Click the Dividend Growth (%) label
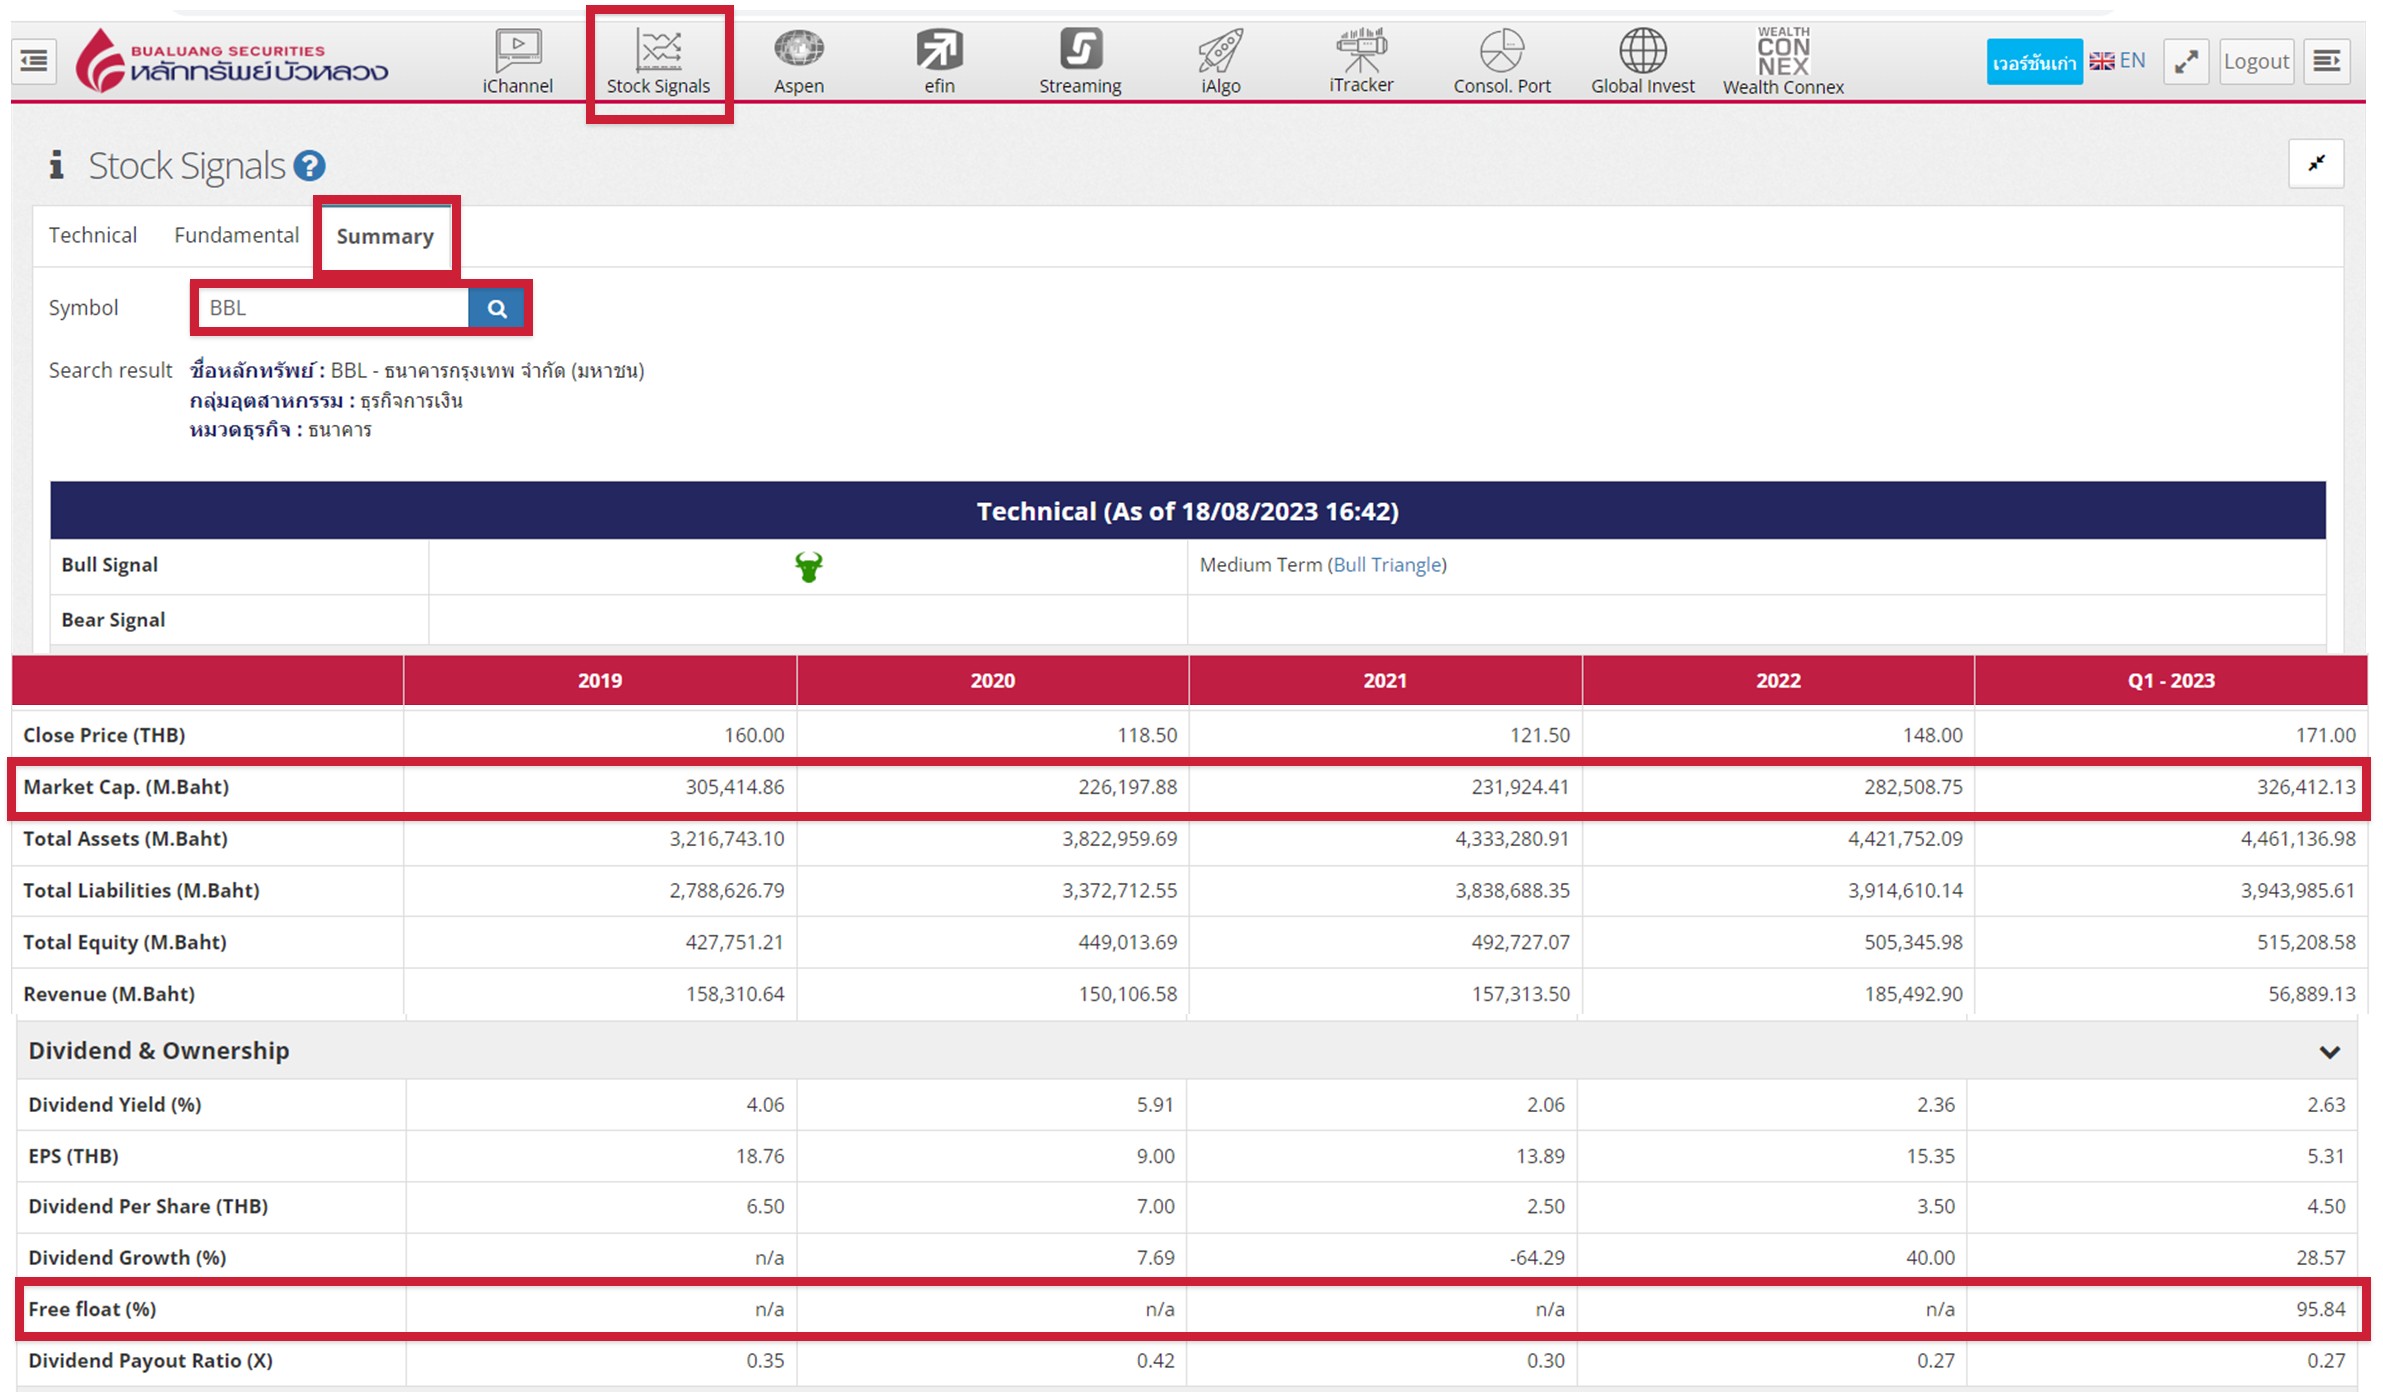2383x1392 pixels. pyautogui.click(x=127, y=1258)
